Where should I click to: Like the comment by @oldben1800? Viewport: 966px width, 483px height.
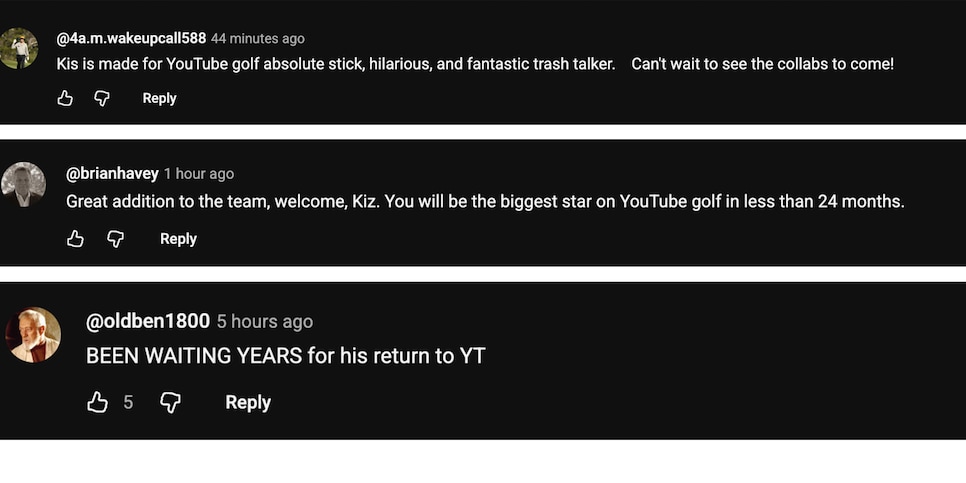click(97, 402)
